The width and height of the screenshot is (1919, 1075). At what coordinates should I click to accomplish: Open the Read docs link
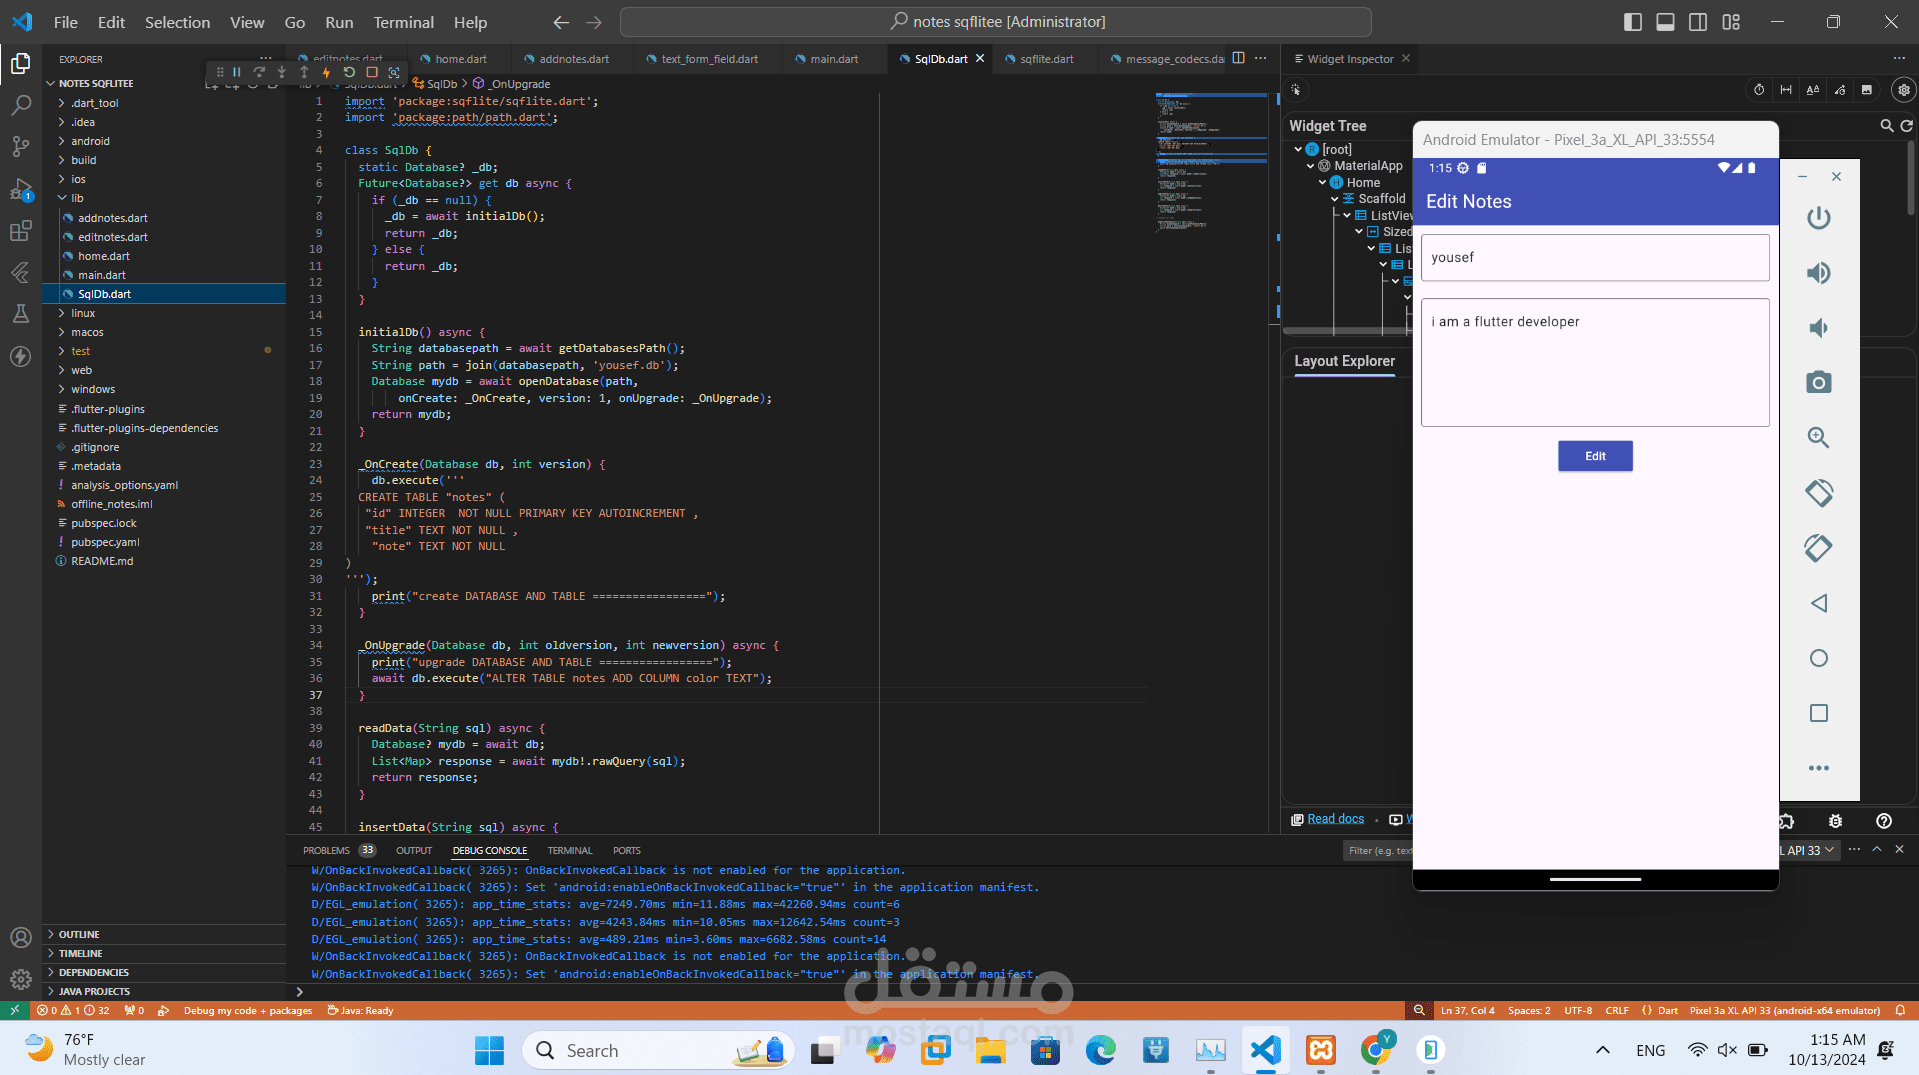(1335, 819)
